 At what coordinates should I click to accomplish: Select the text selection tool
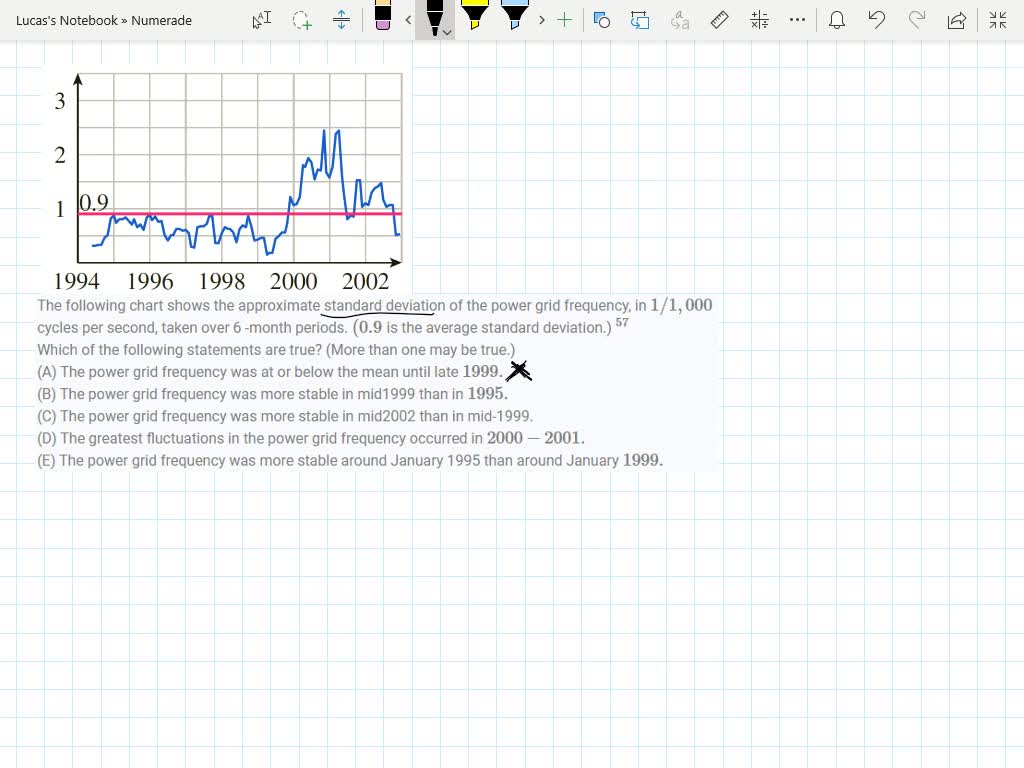point(260,20)
